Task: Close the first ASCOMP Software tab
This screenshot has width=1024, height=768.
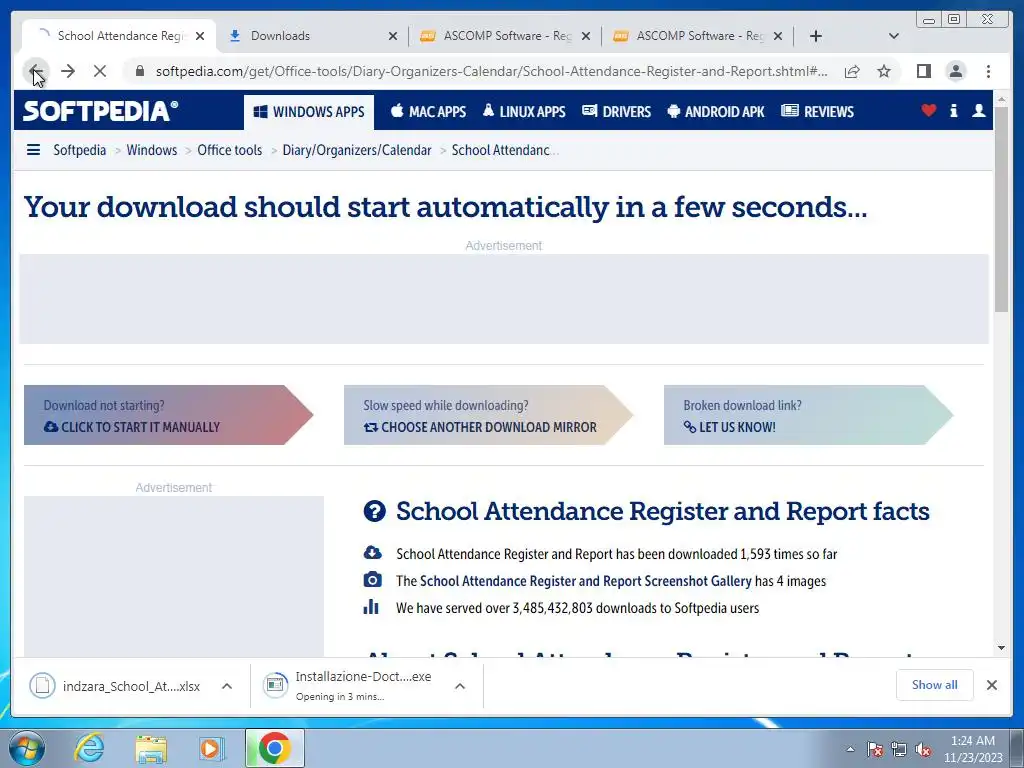Action: pos(586,36)
